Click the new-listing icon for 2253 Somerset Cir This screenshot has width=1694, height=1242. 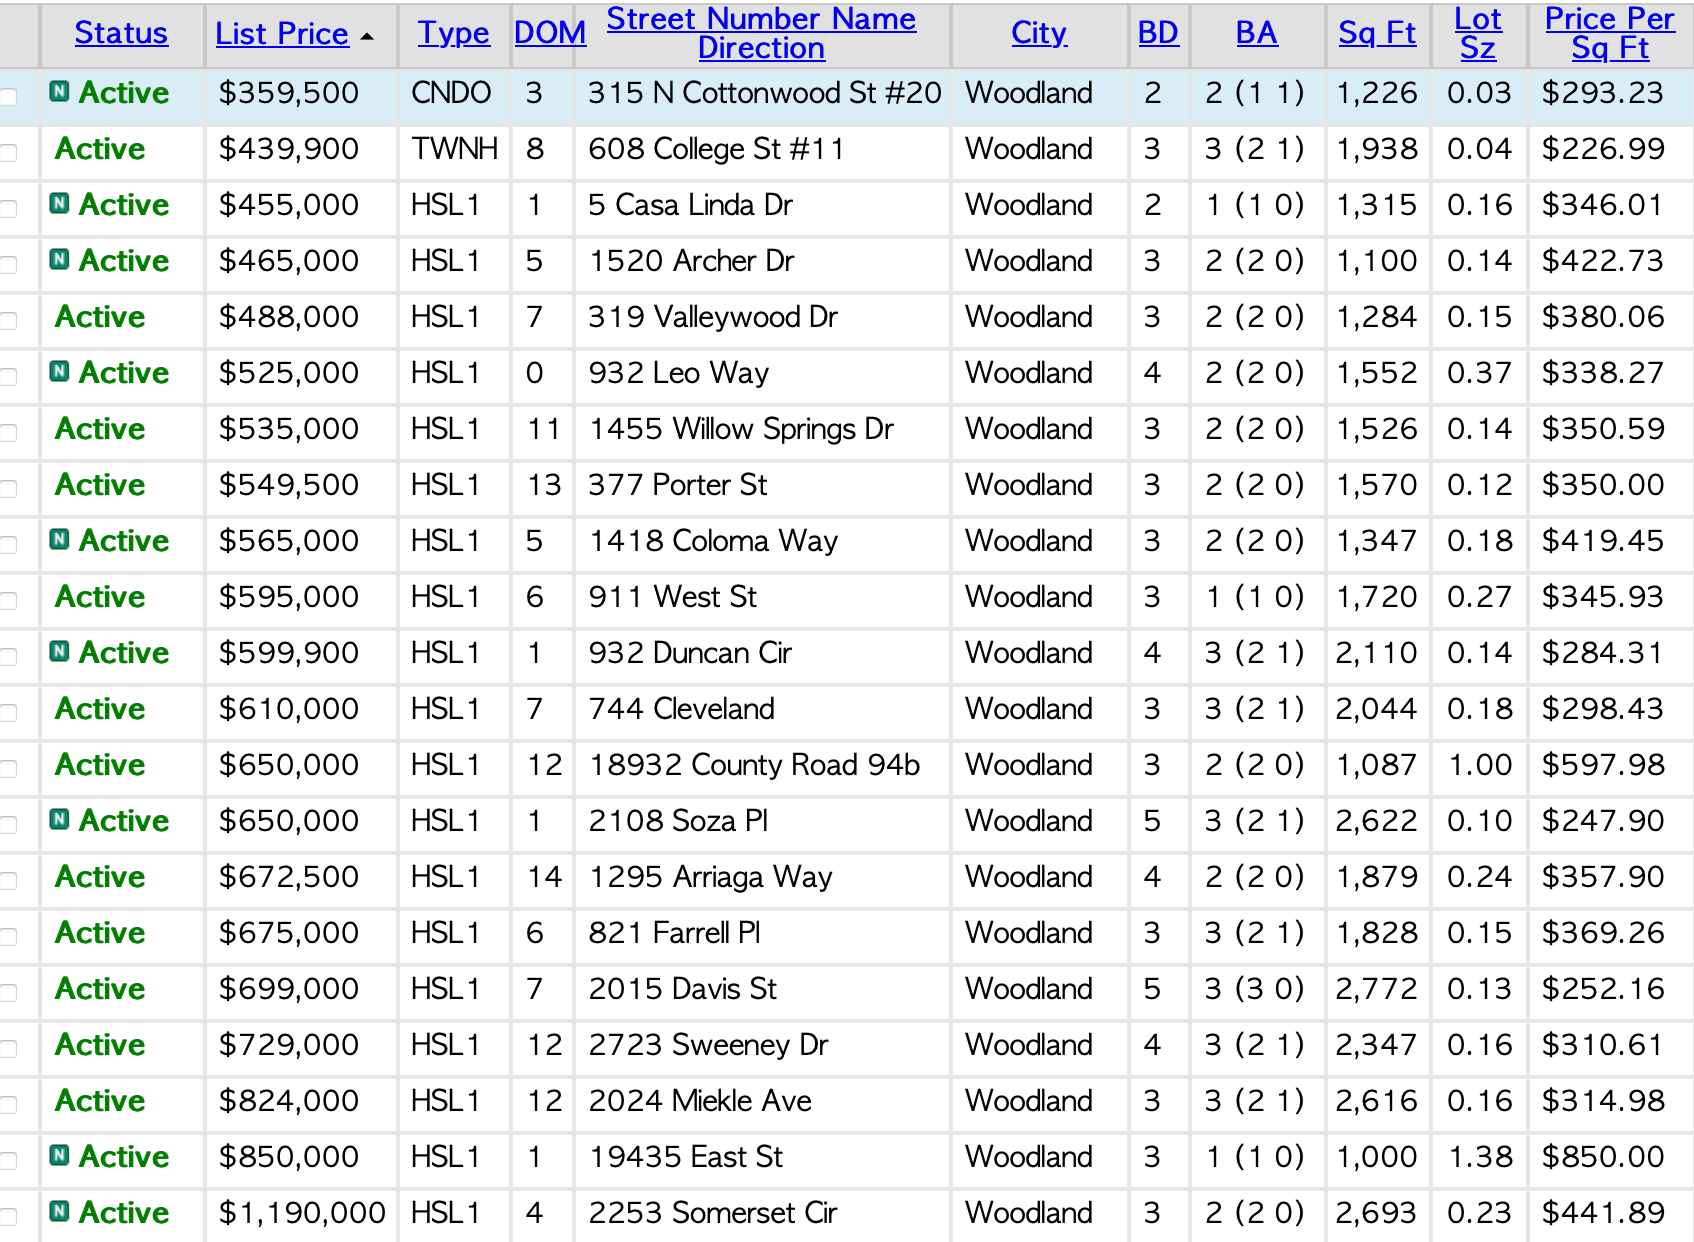click(60, 1212)
